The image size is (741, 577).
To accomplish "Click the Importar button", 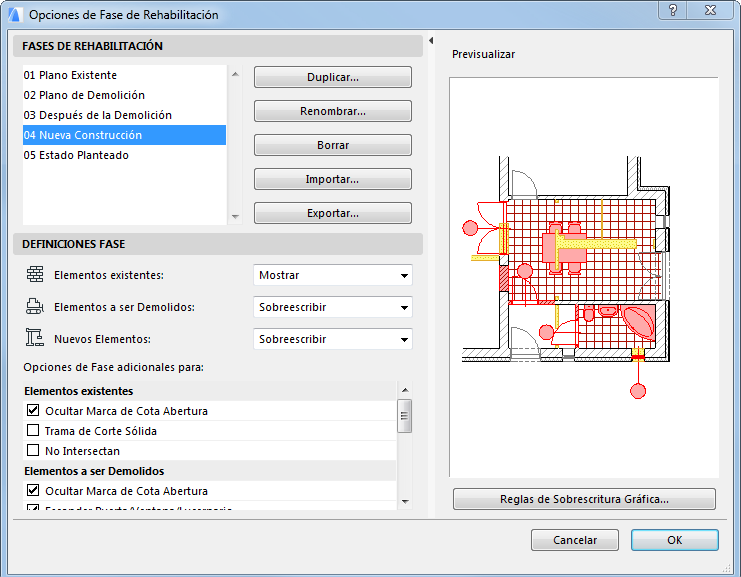I will (x=333, y=179).
